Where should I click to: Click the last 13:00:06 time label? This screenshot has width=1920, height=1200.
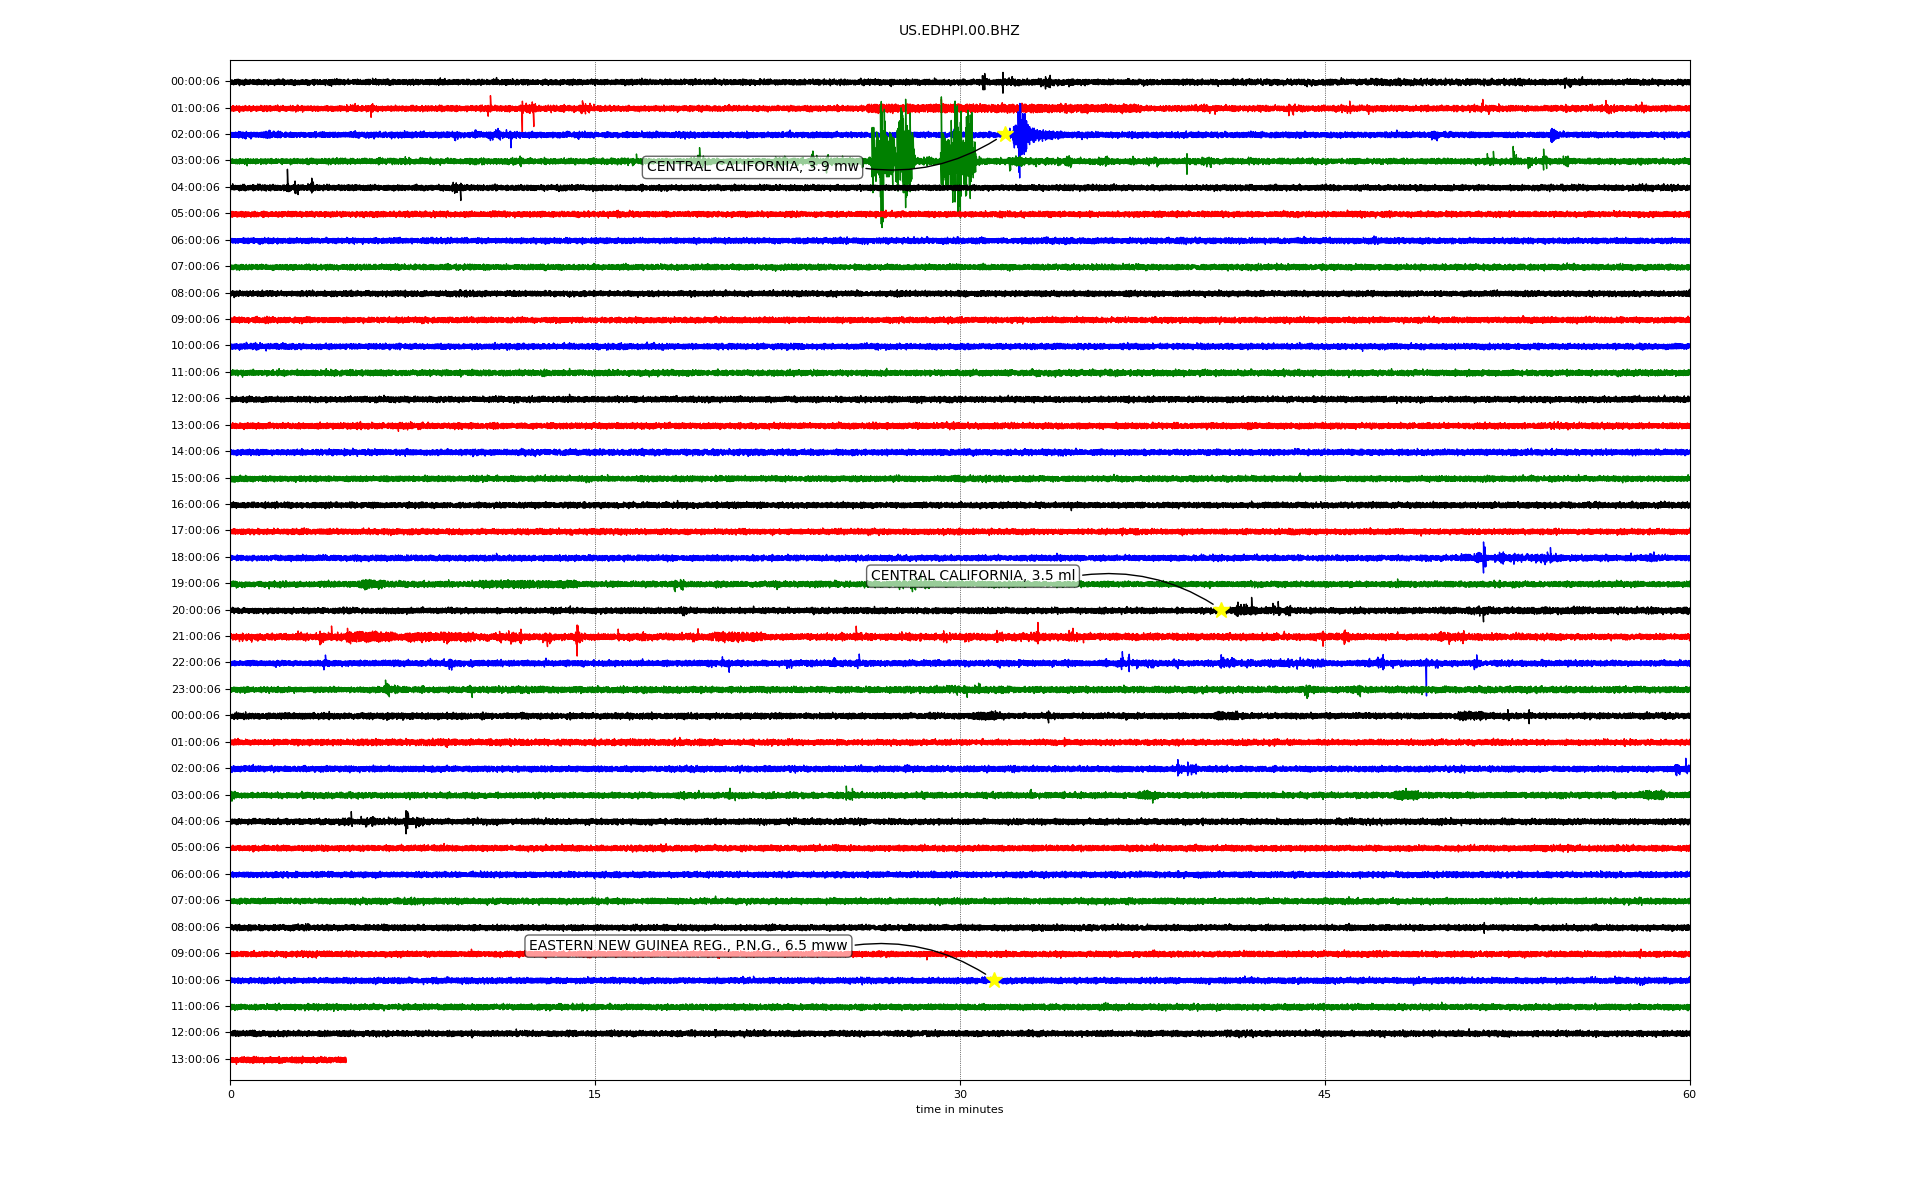pyautogui.click(x=195, y=1060)
